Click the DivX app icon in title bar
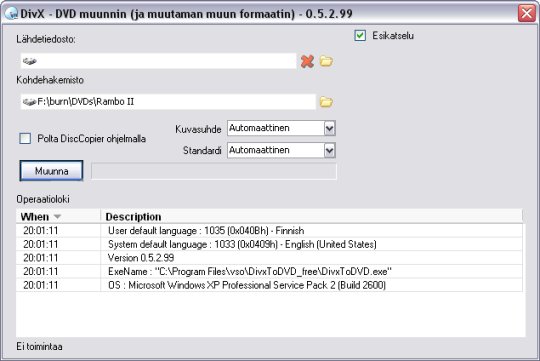540x361 pixels. 11,14
